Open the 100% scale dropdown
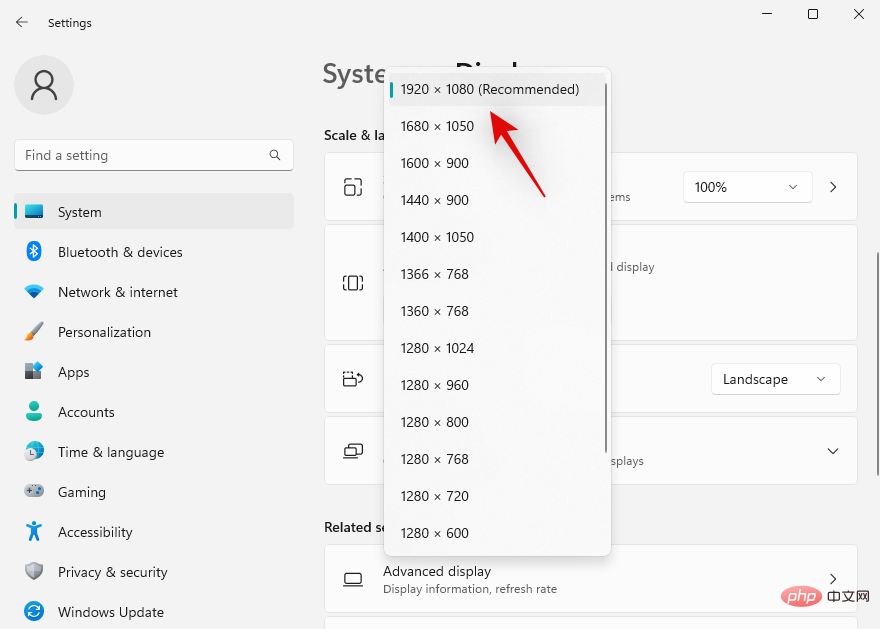The width and height of the screenshot is (880, 629). (x=747, y=187)
